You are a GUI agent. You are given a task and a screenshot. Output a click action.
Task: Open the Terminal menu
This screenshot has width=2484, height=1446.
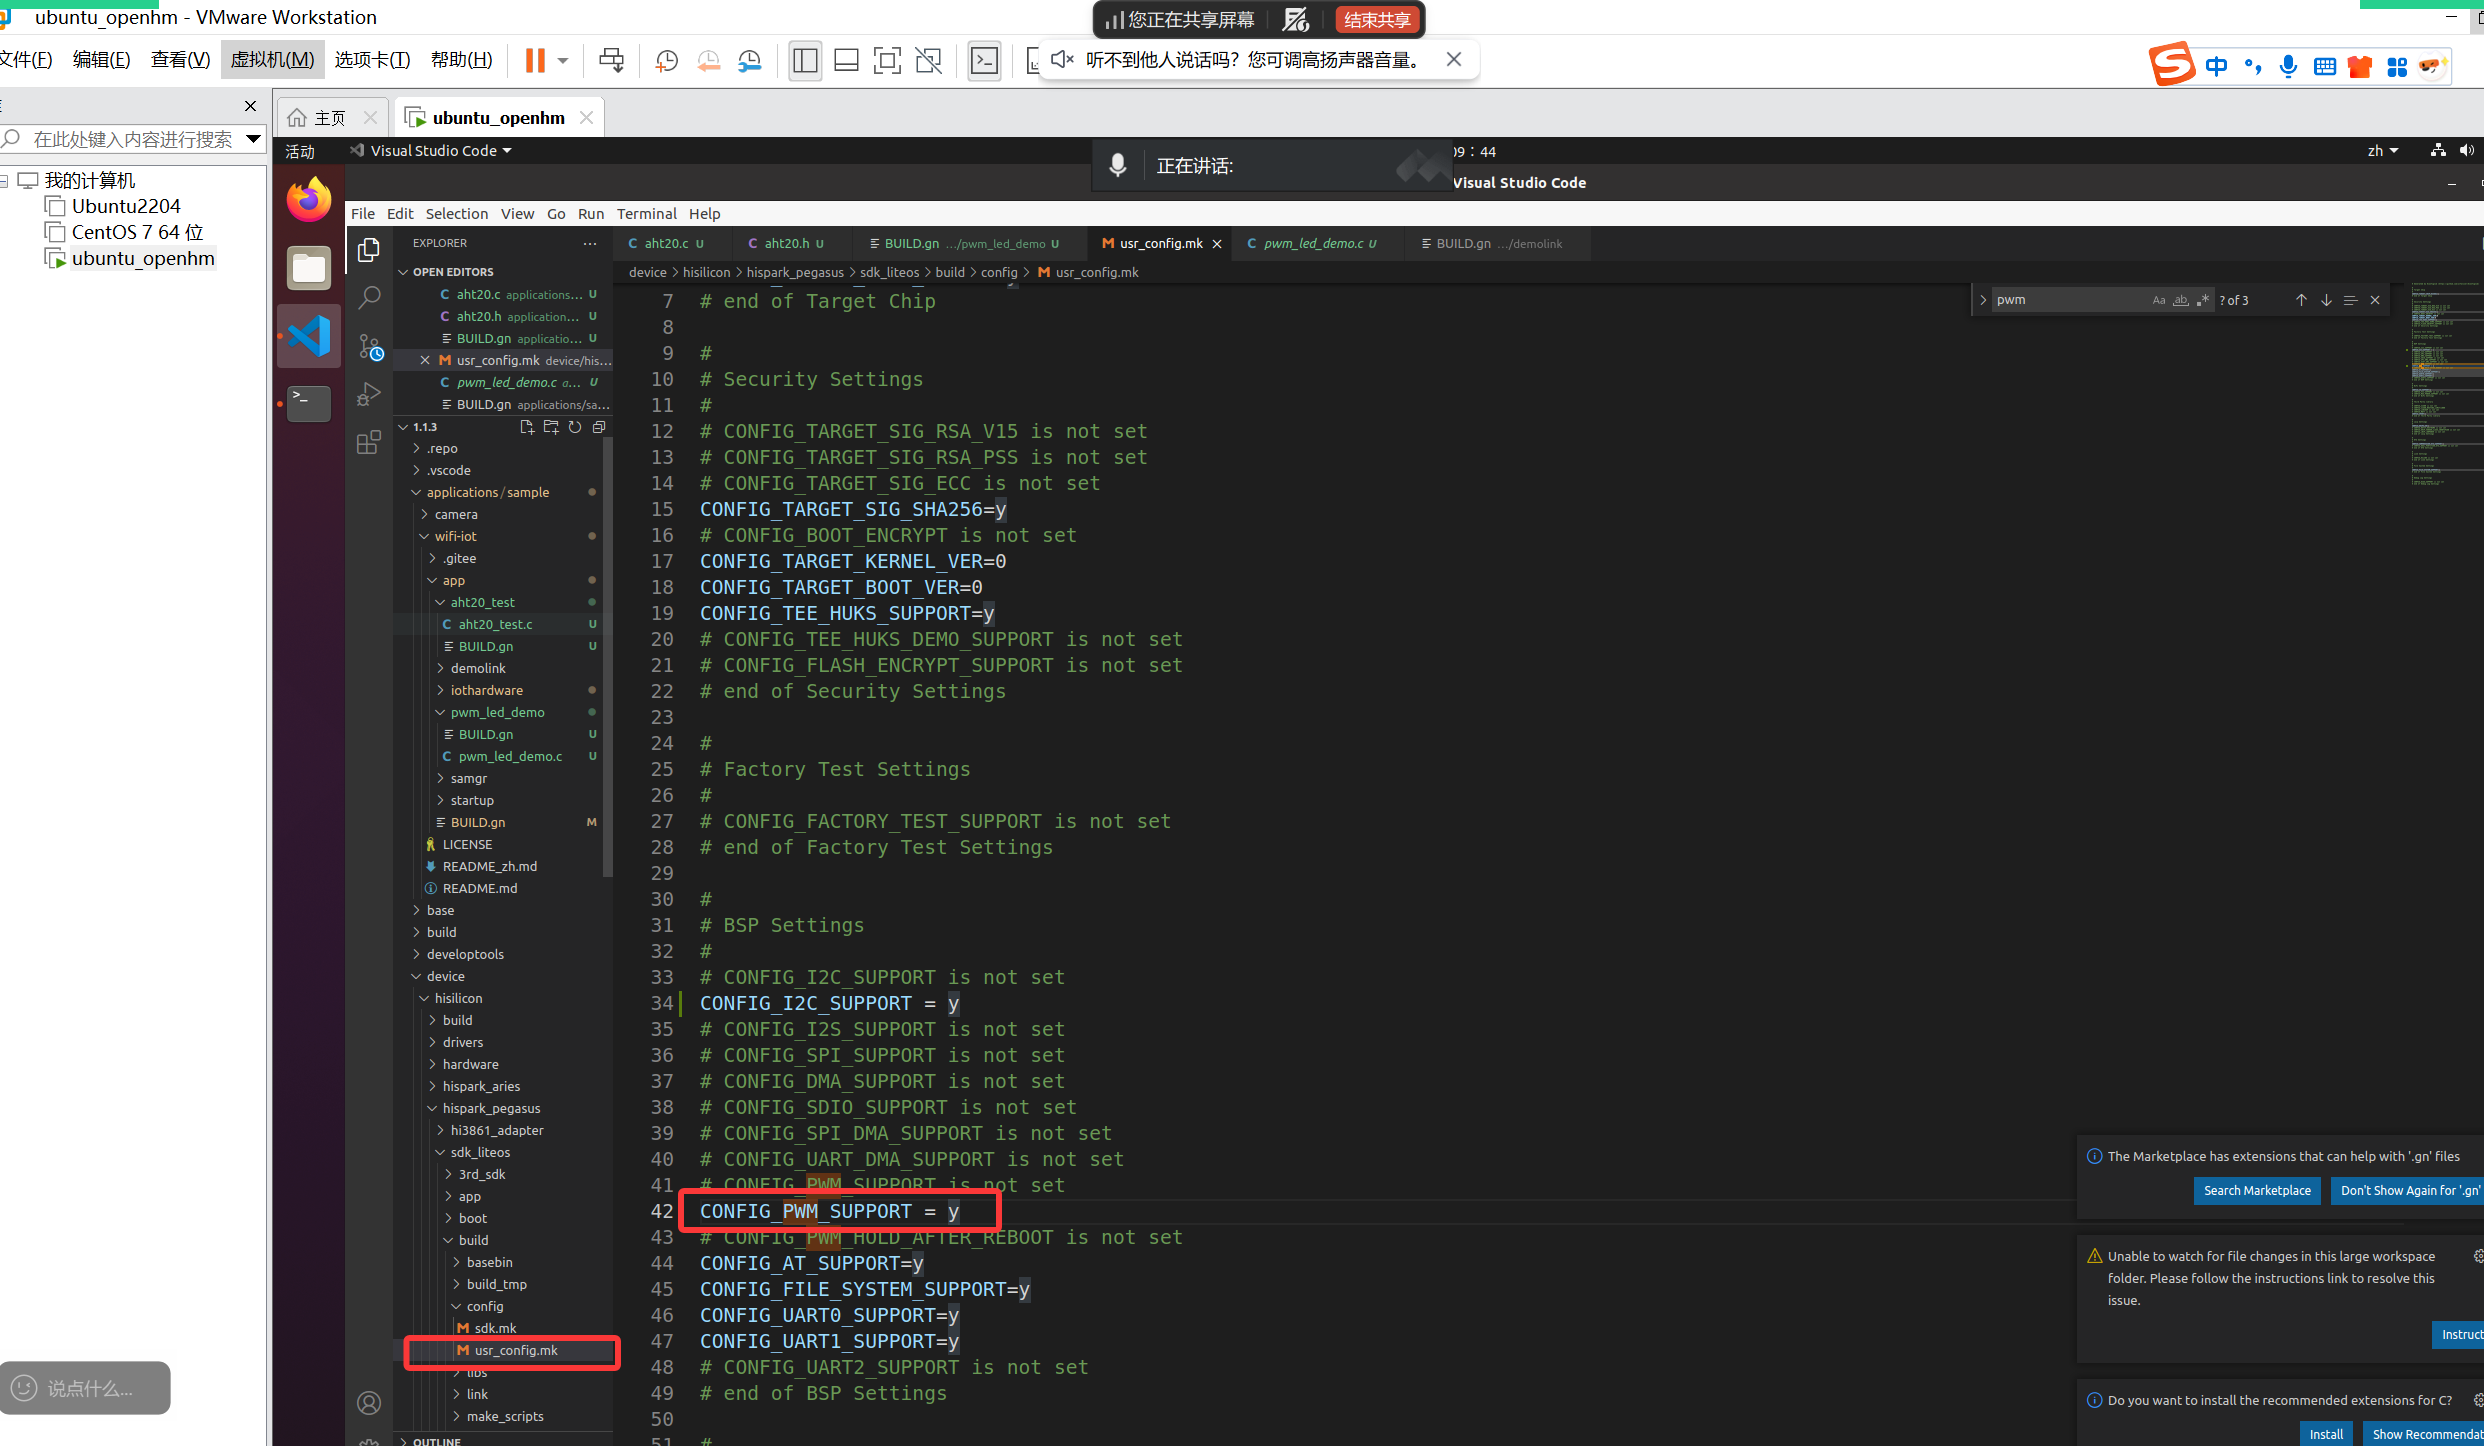coord(646,214)
